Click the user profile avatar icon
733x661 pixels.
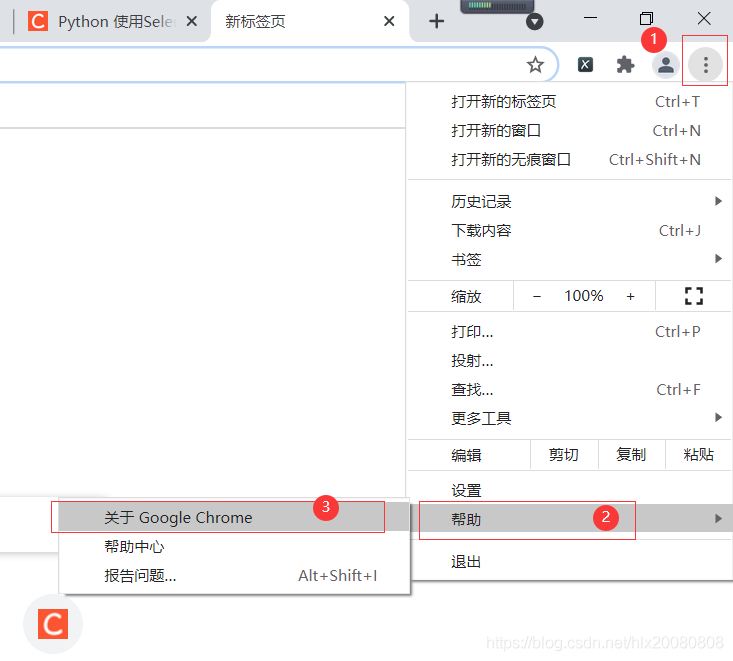665,65
